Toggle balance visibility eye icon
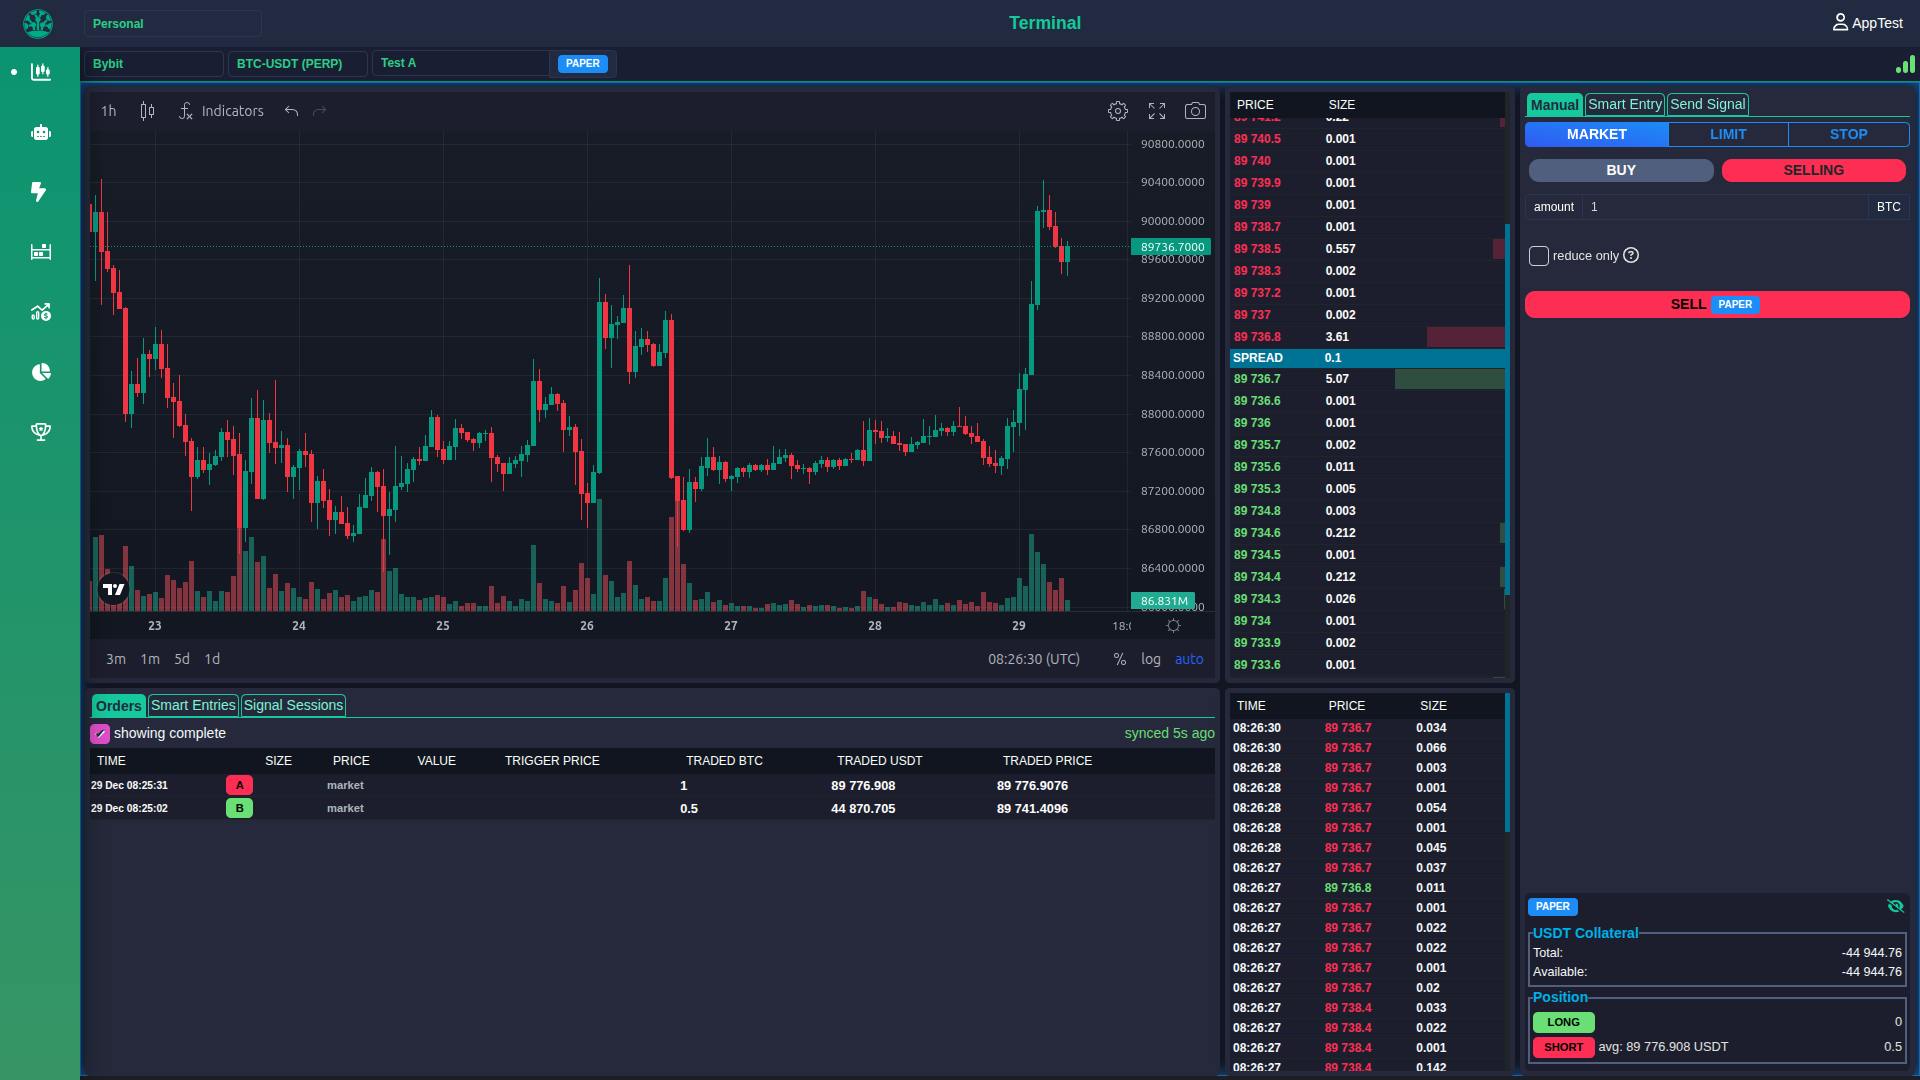 tap(1895, 906)
